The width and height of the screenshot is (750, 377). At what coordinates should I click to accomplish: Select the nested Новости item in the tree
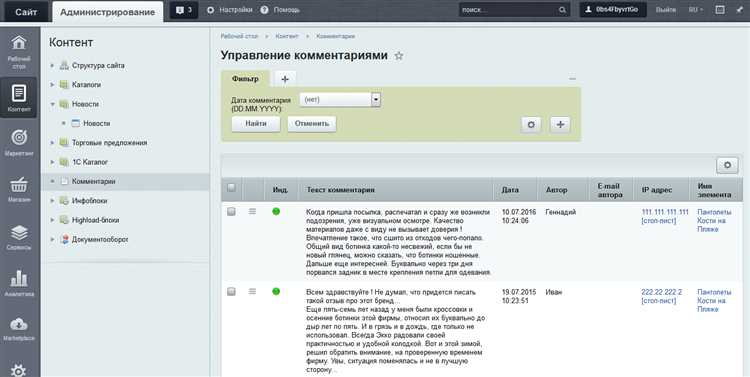97,123
